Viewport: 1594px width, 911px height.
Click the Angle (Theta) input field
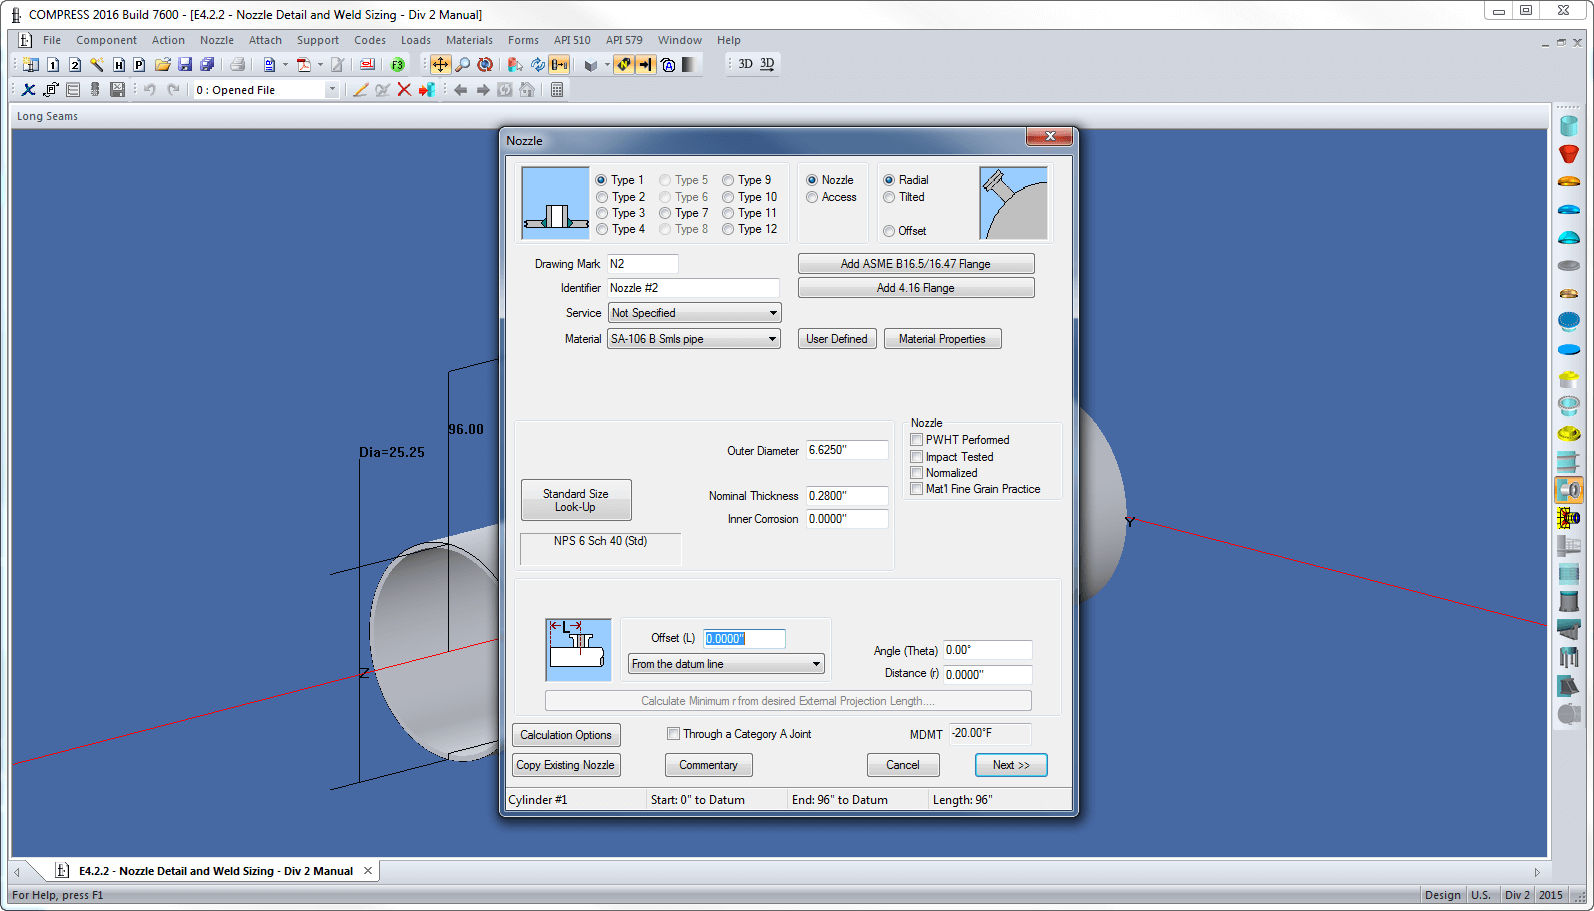pyautogui.click(x=987, y=650)
